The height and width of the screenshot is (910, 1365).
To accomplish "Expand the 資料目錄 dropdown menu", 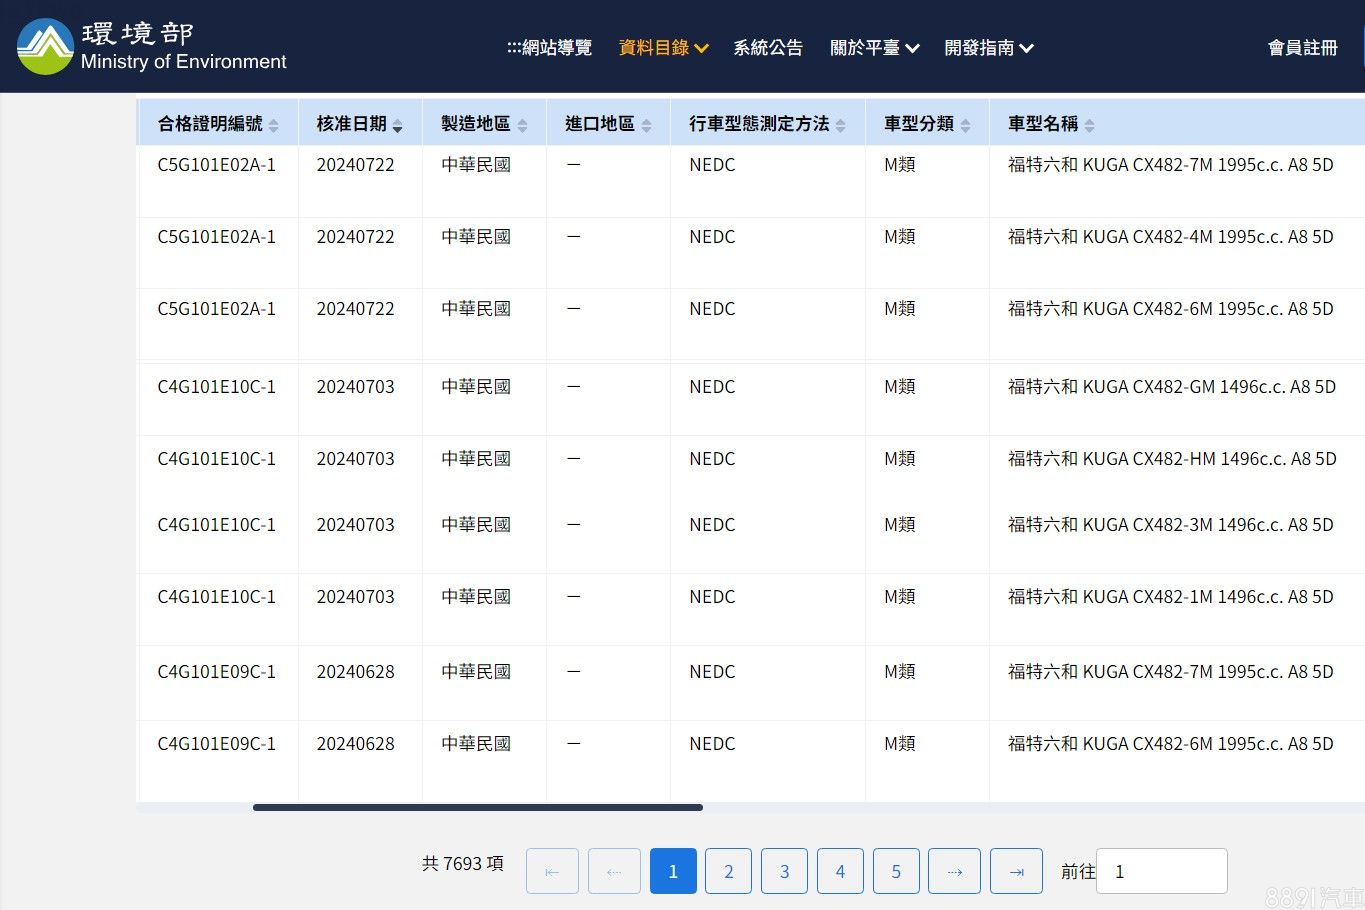I will 663,48.
